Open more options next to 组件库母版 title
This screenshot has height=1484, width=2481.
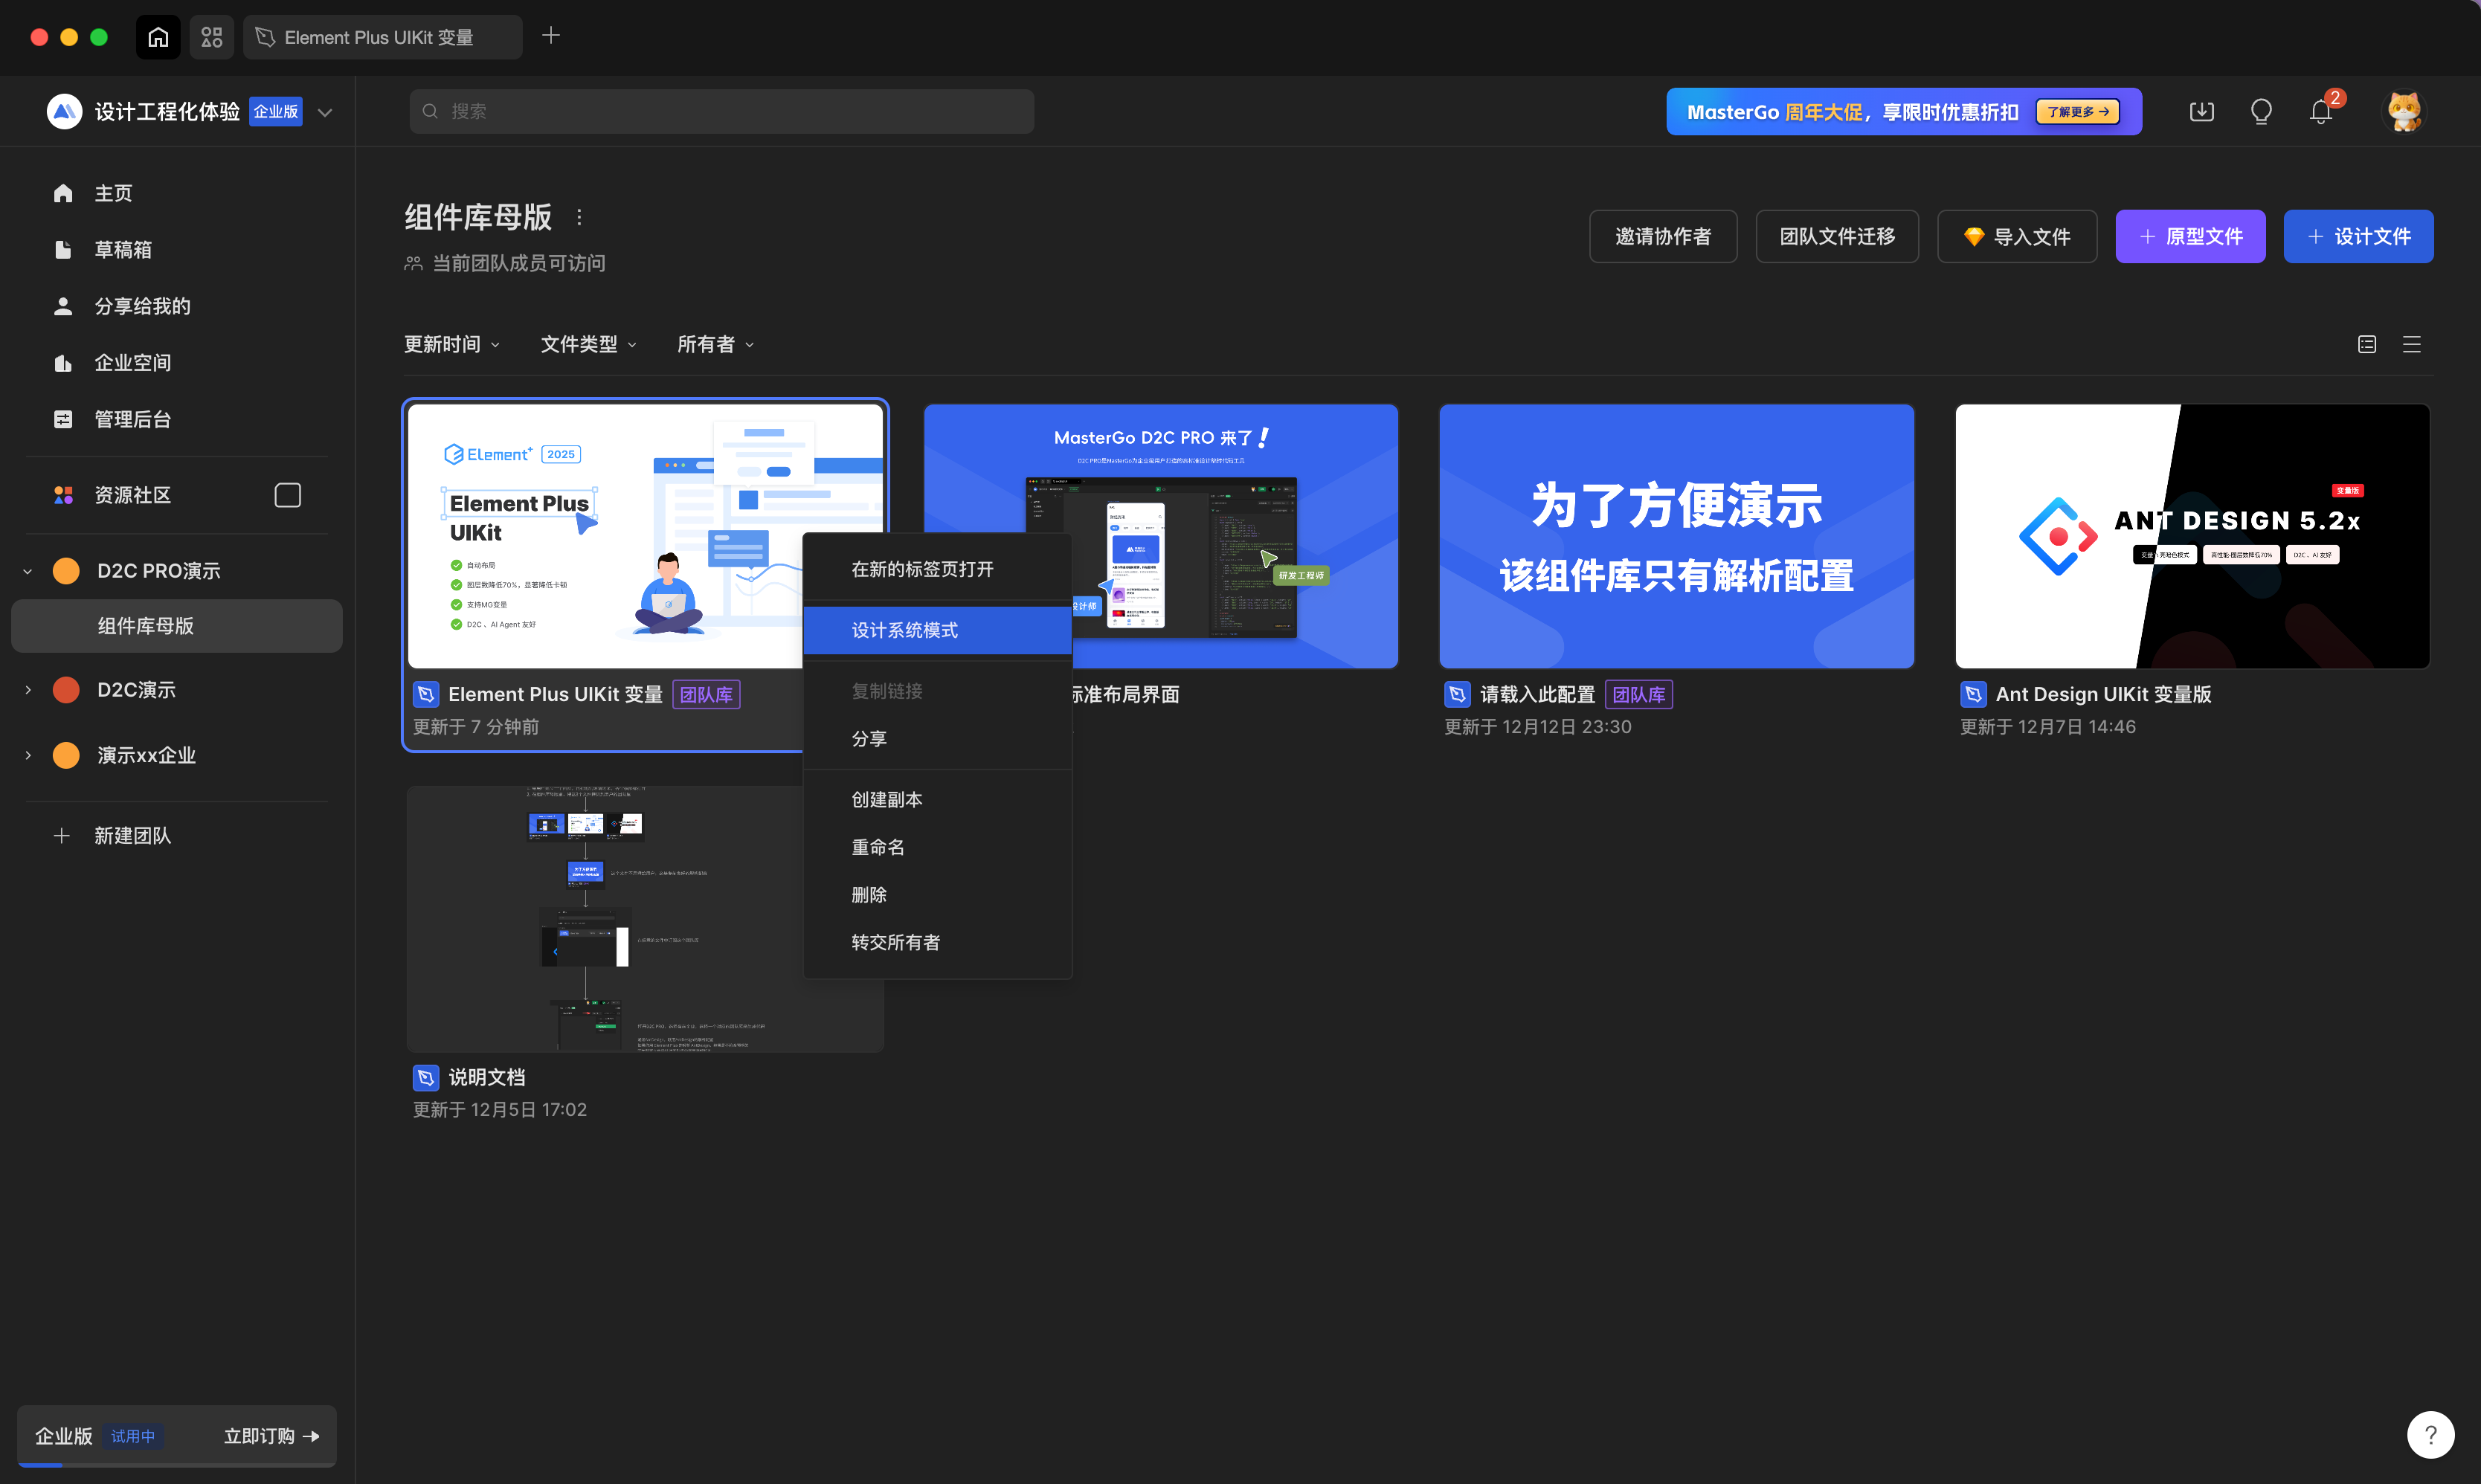coord(579,217)
